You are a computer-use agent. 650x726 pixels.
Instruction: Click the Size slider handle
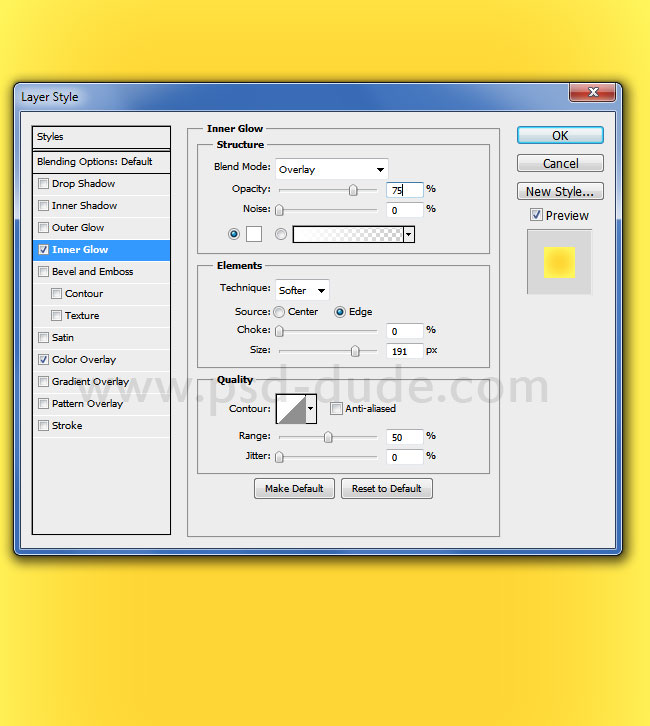[x=355, y=351]
